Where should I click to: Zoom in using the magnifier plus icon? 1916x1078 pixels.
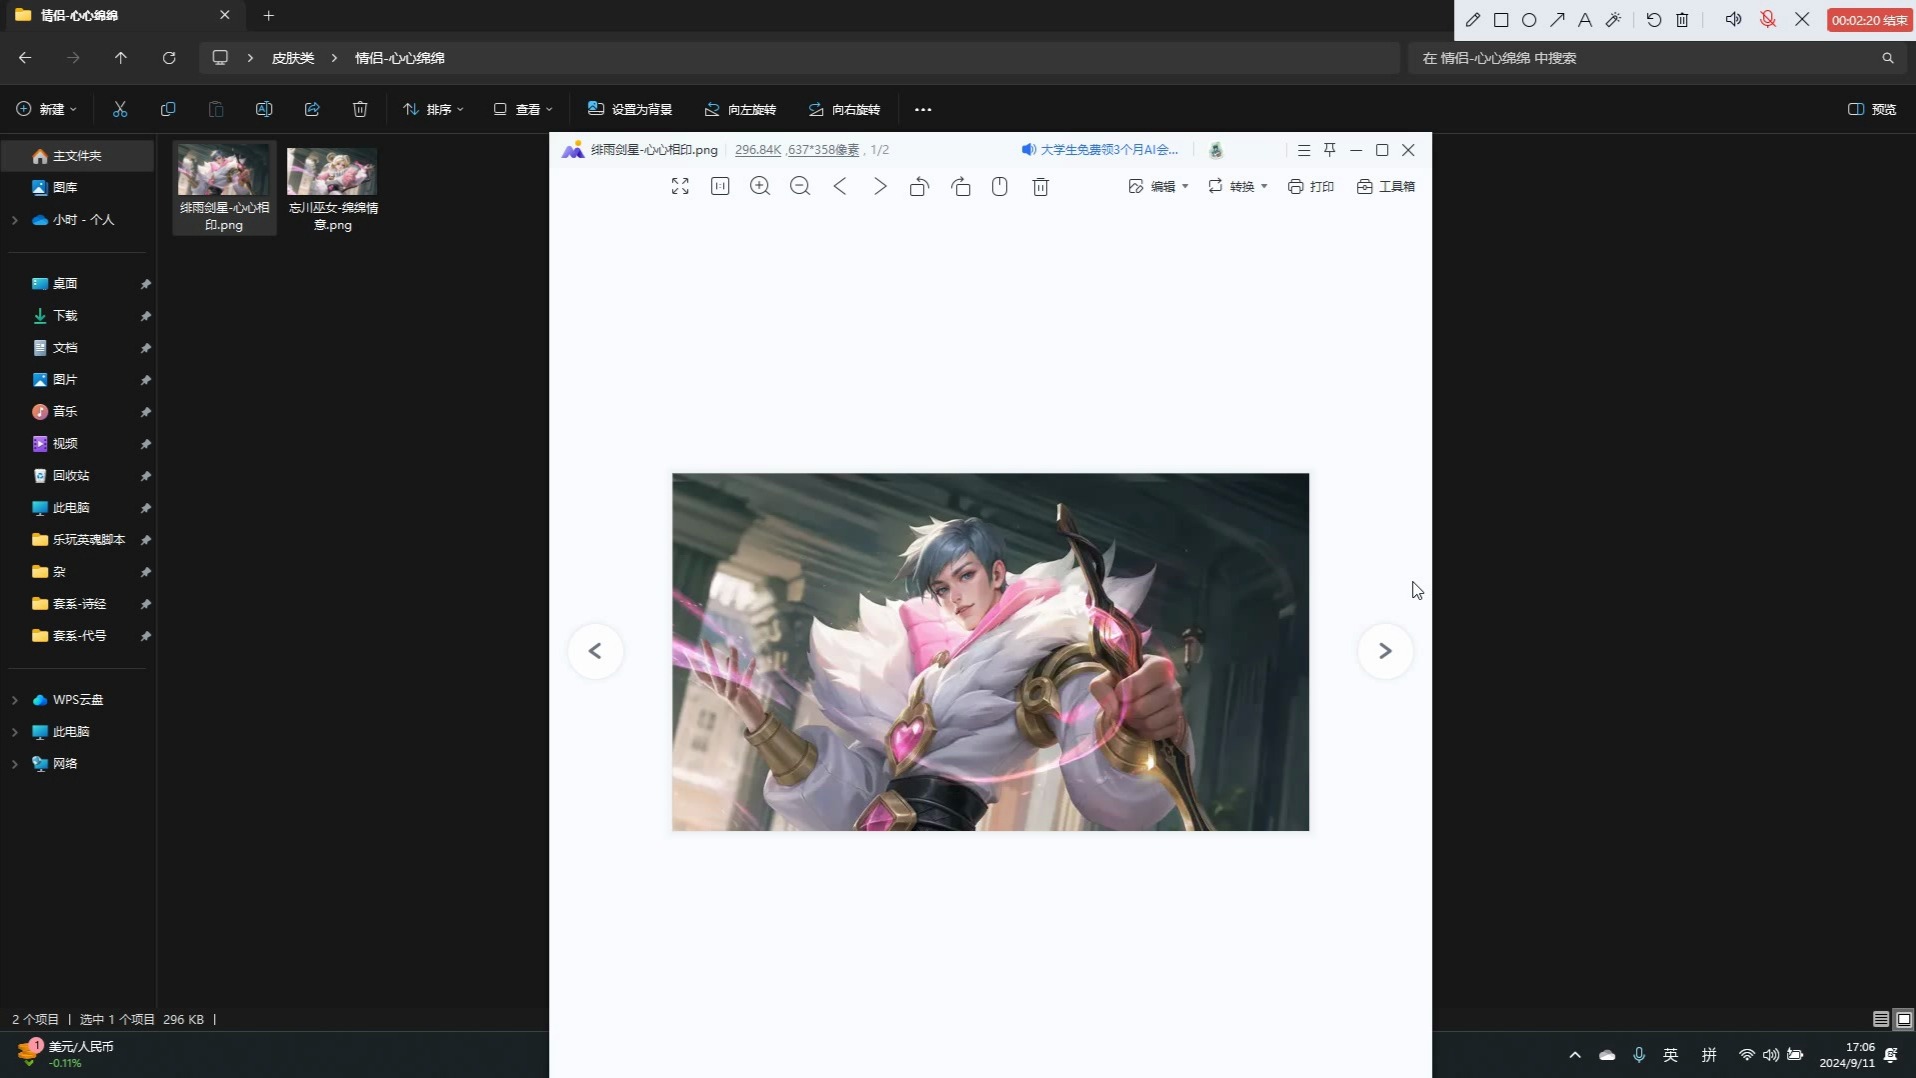pyautogui.click(x=760, y=186)
